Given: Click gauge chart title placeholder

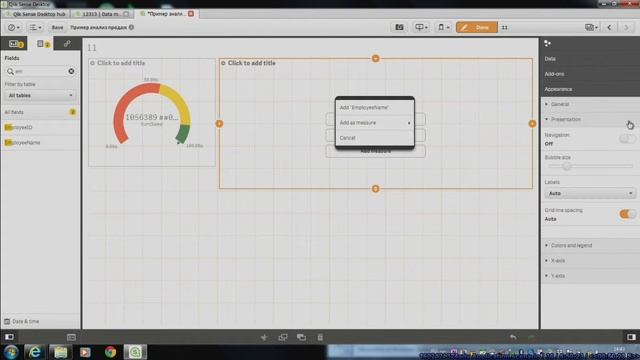Looking at the screenshot, I should (x=121, y=63).
